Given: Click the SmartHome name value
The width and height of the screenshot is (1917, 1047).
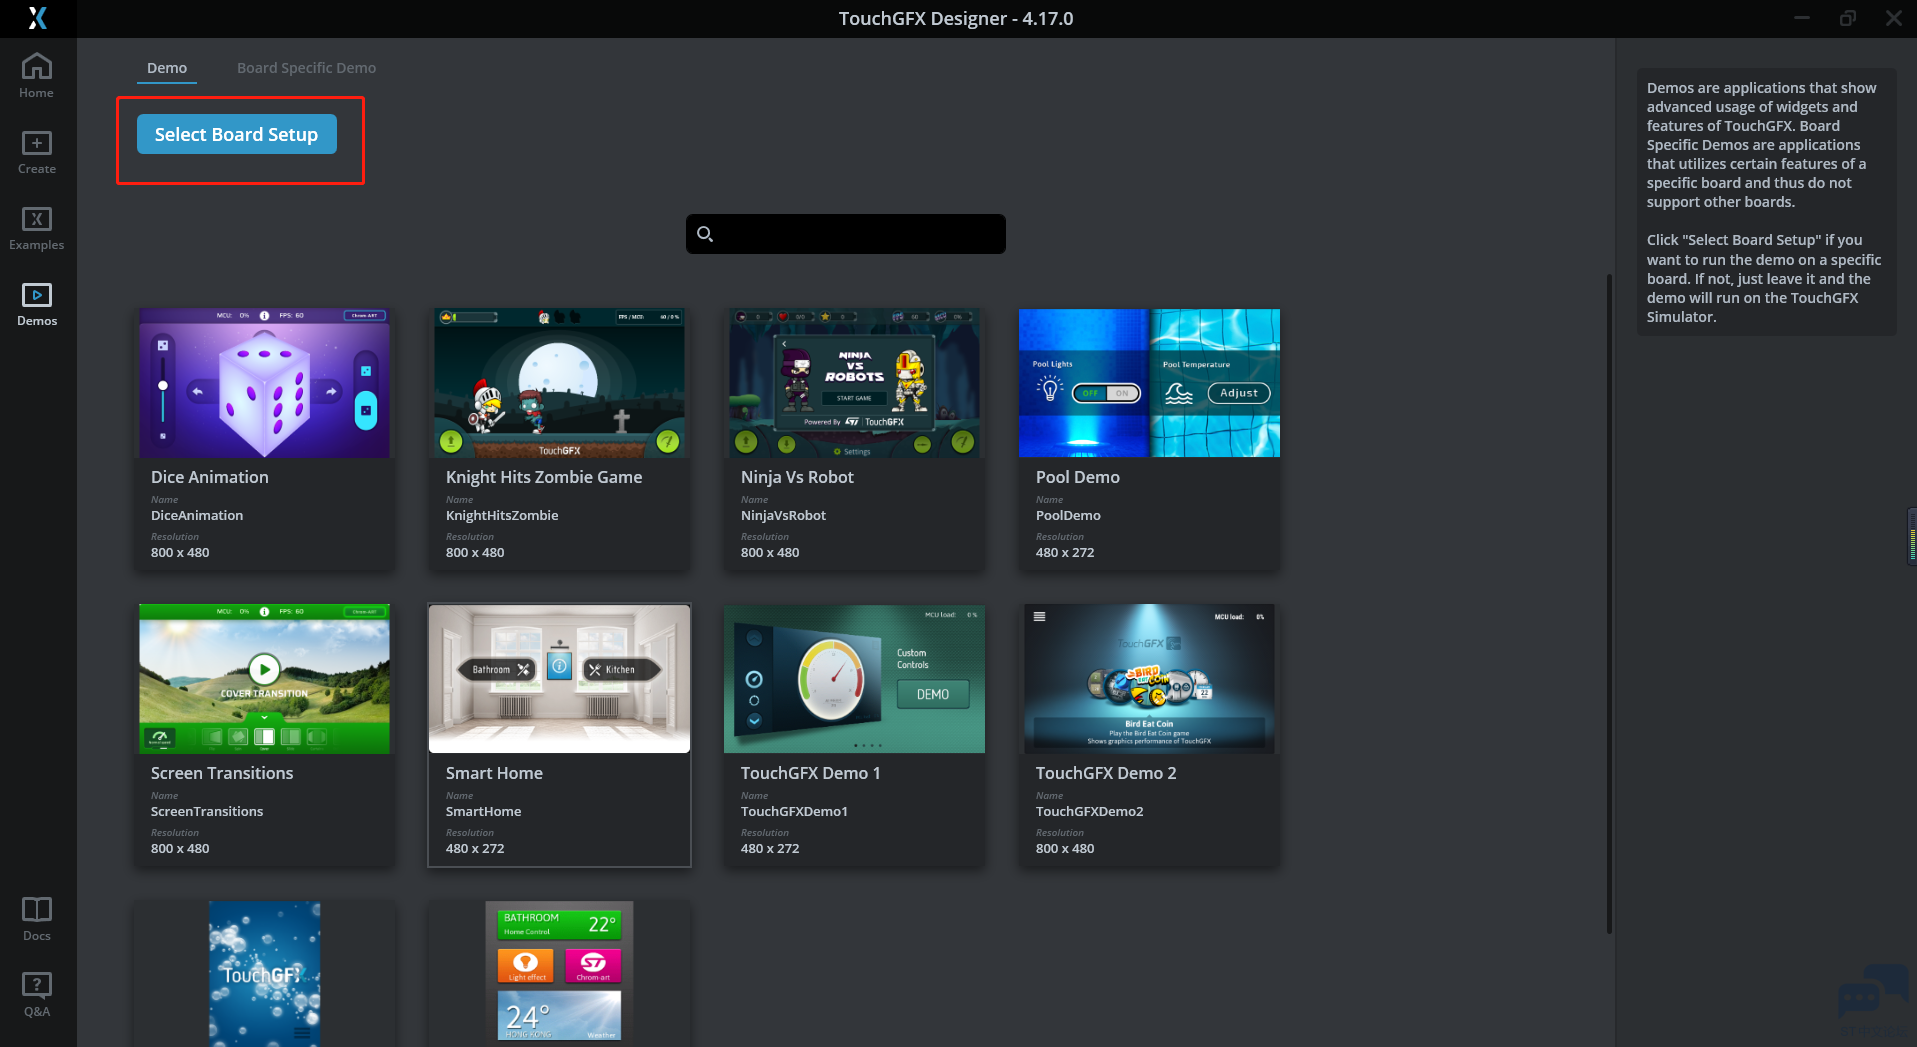Looking at the screenshot, I should tap(483, 811).
